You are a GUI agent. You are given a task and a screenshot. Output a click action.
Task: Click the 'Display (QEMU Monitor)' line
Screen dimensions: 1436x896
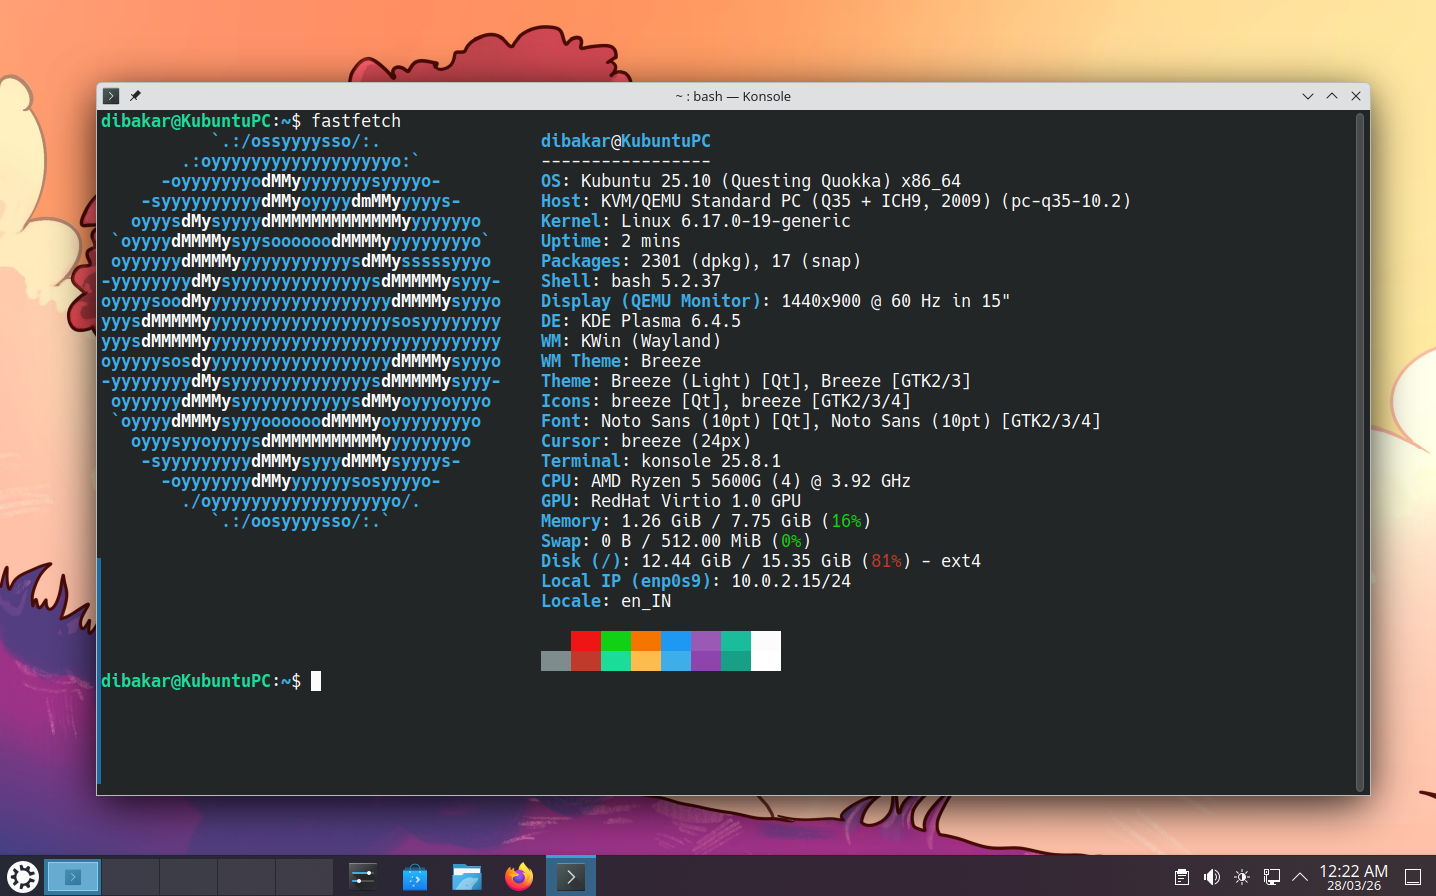(x=776, y=301)
